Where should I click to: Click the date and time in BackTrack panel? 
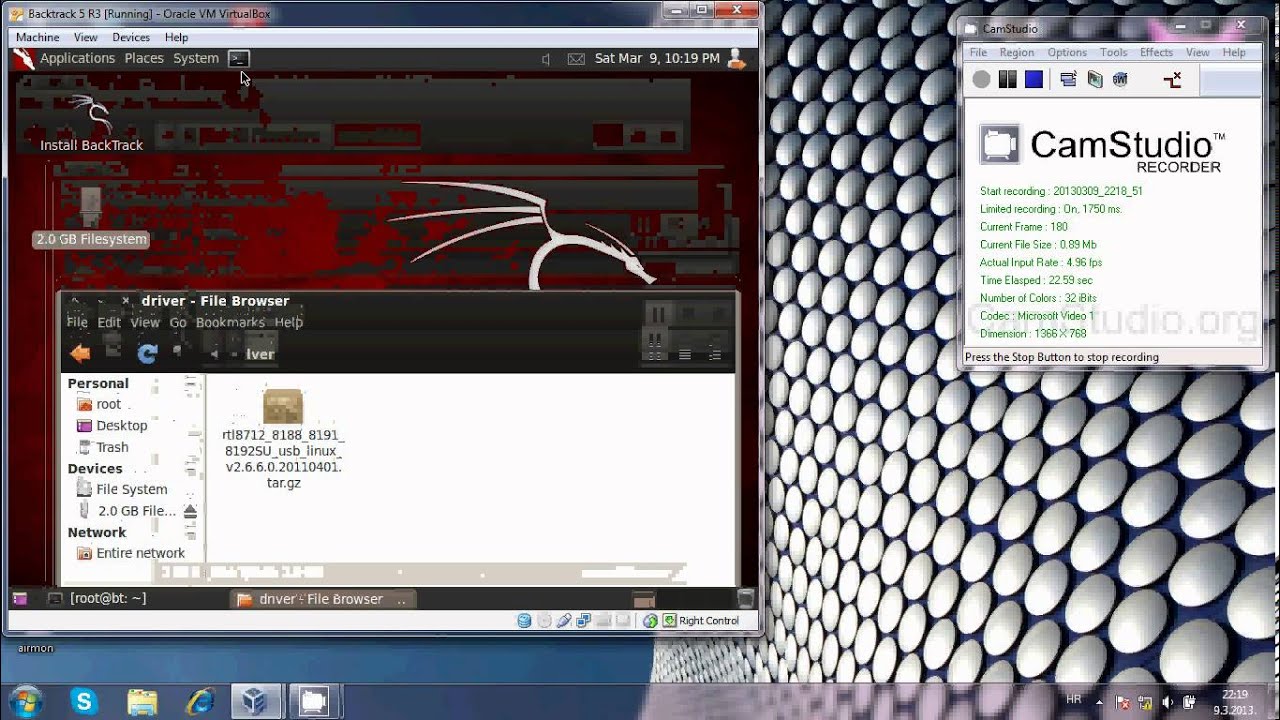point(657,58)
